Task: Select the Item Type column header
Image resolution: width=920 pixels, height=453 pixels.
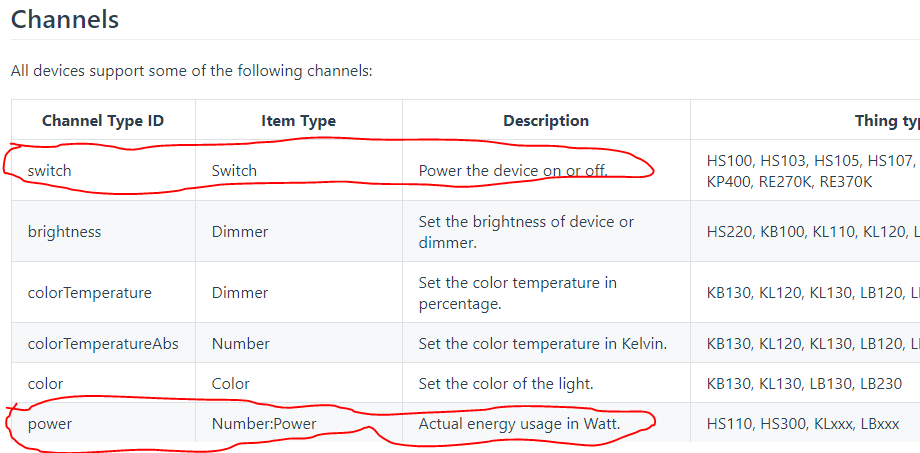Action: (299, 121)
